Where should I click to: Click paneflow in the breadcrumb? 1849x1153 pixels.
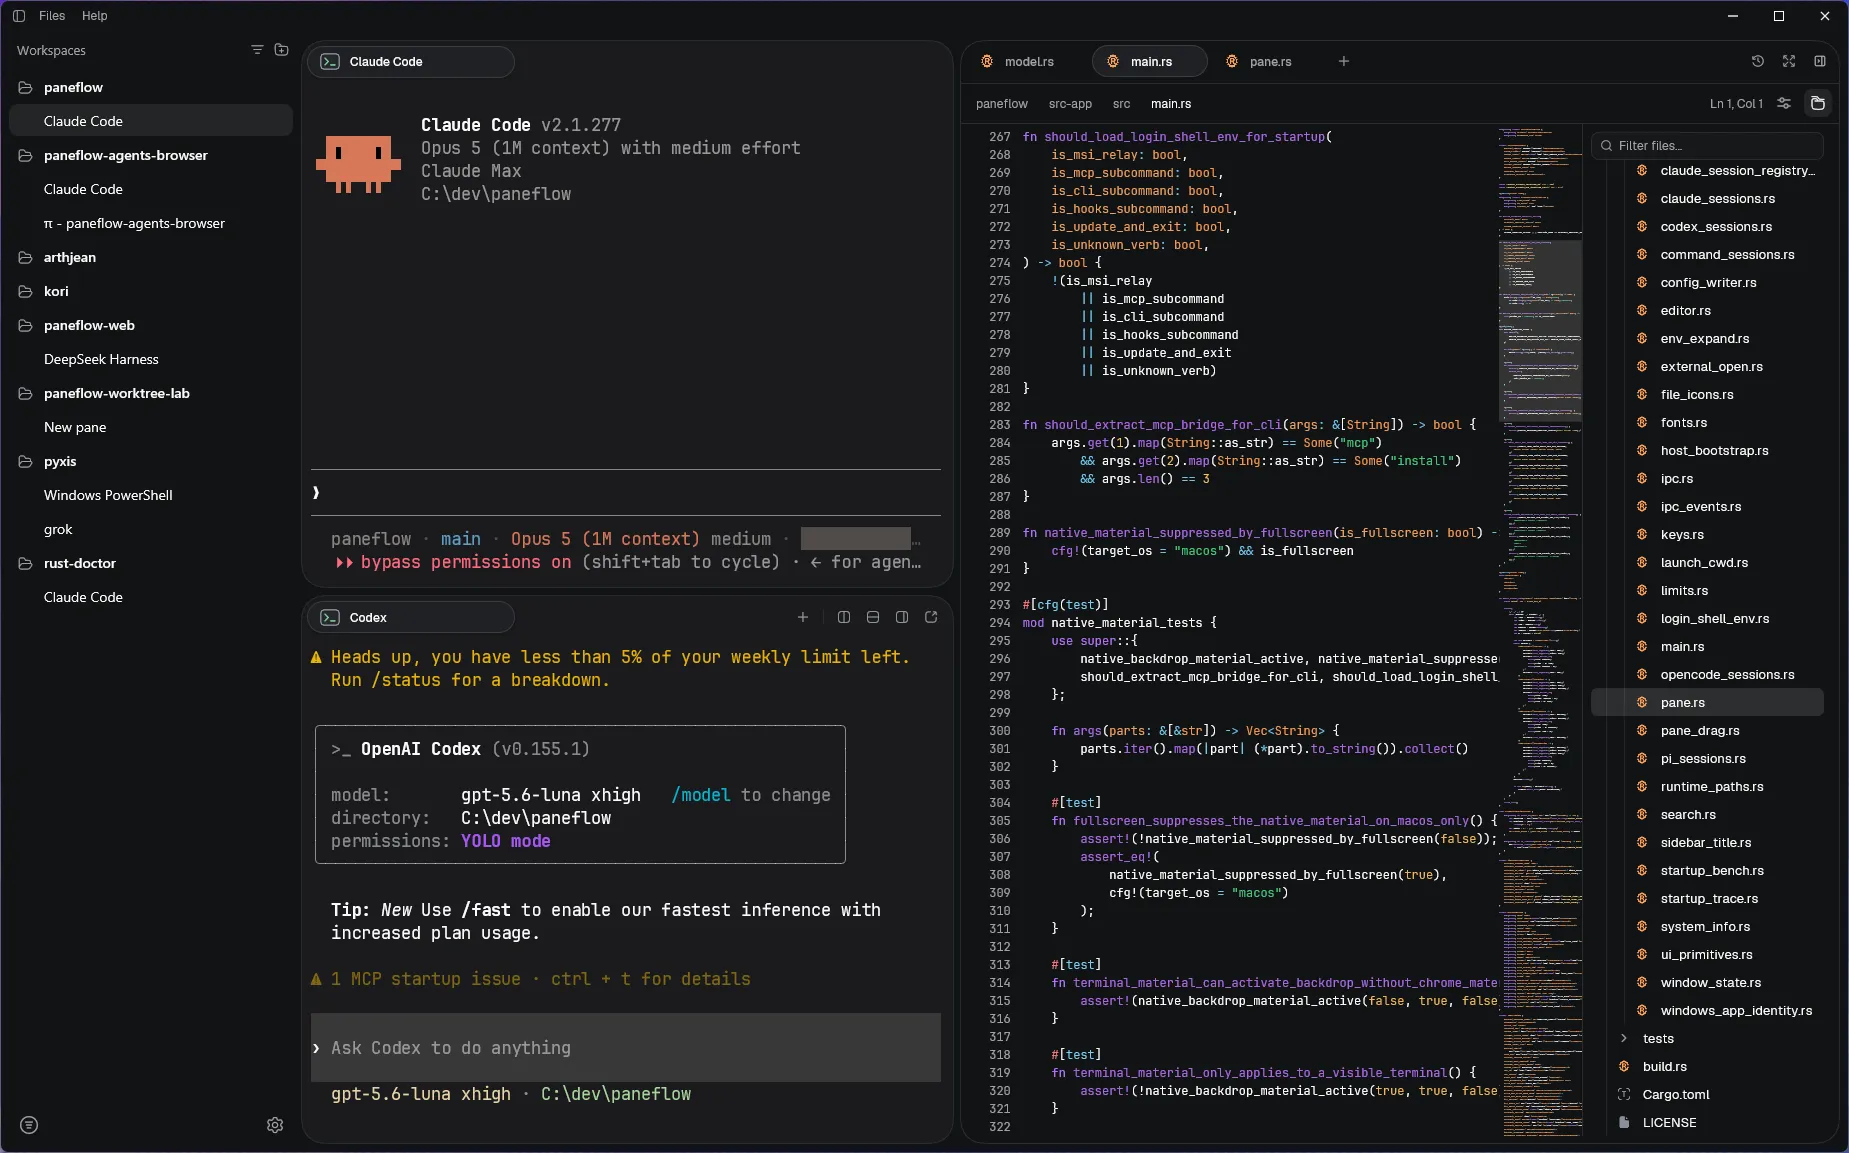click(1001, 104)
